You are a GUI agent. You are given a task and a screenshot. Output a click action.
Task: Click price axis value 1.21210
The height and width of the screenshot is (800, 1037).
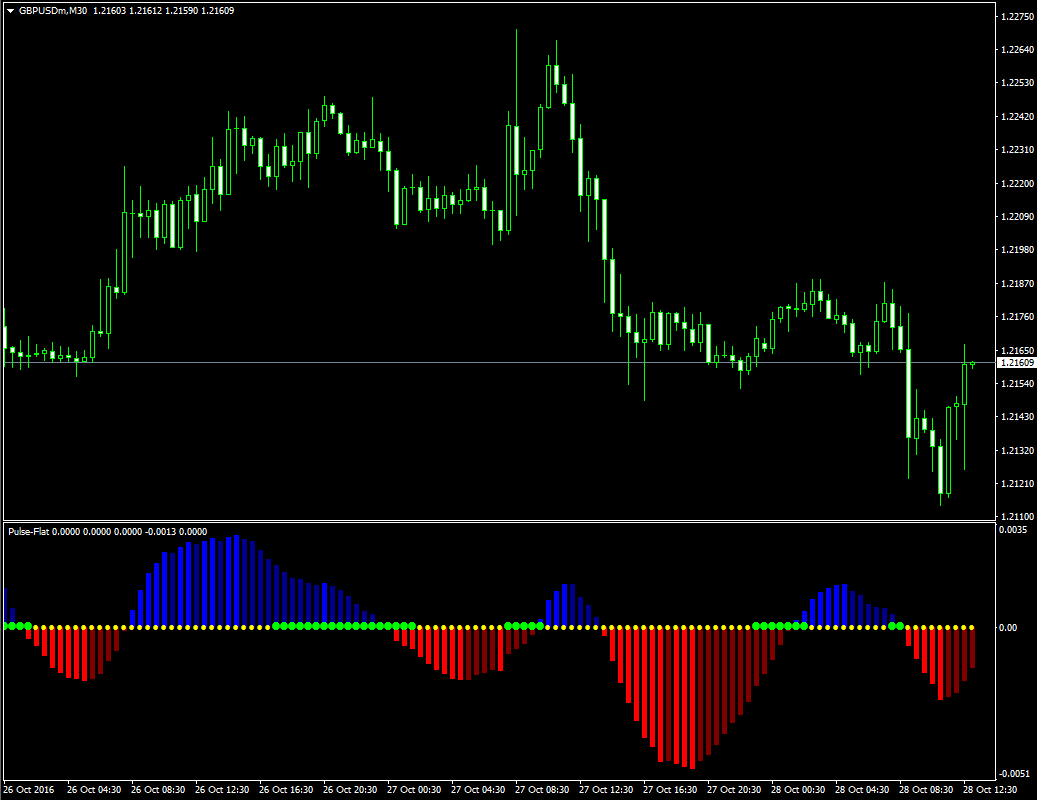(1017, 483)
